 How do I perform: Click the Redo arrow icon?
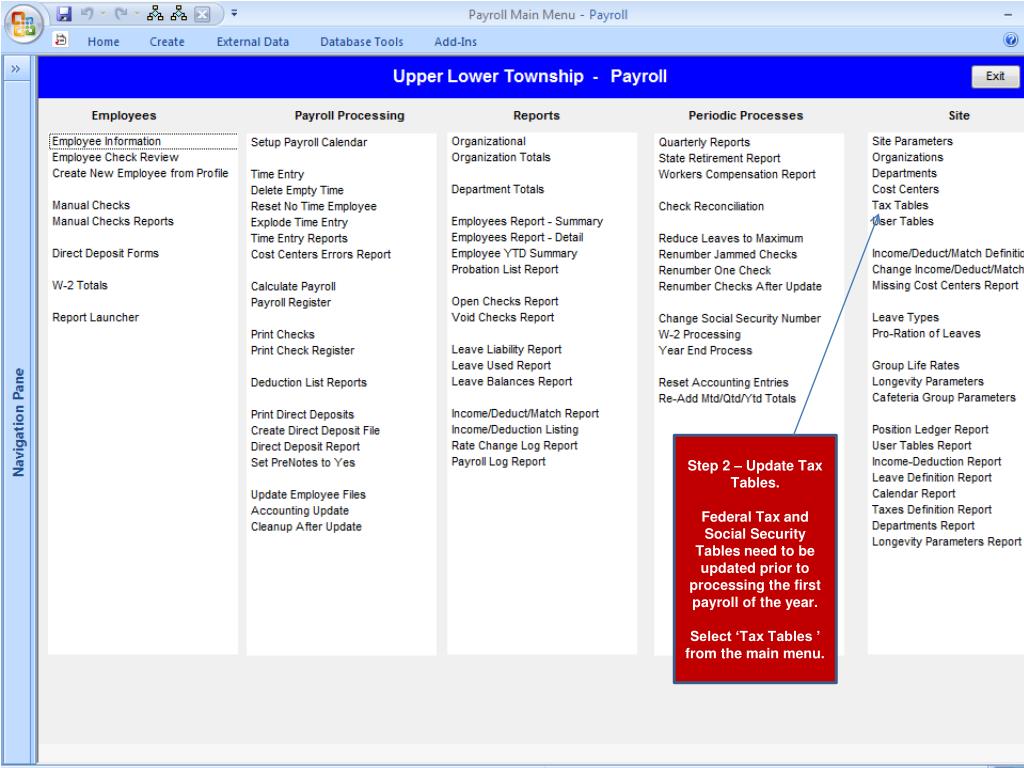(x=120, y=14)
